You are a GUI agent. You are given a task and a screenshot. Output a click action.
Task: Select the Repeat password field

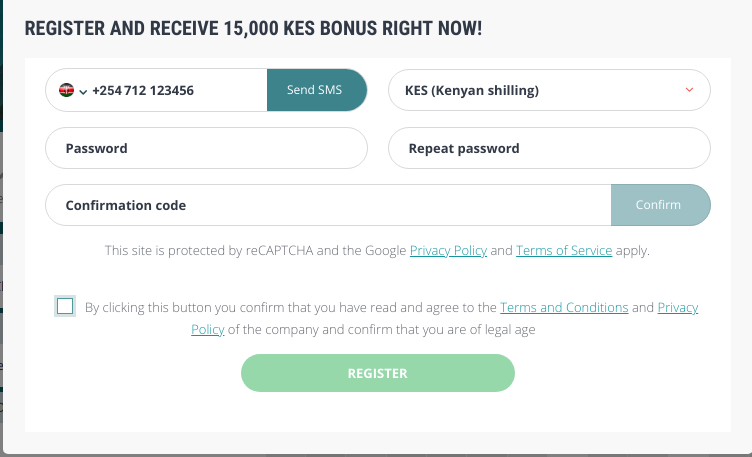[549, 148]
